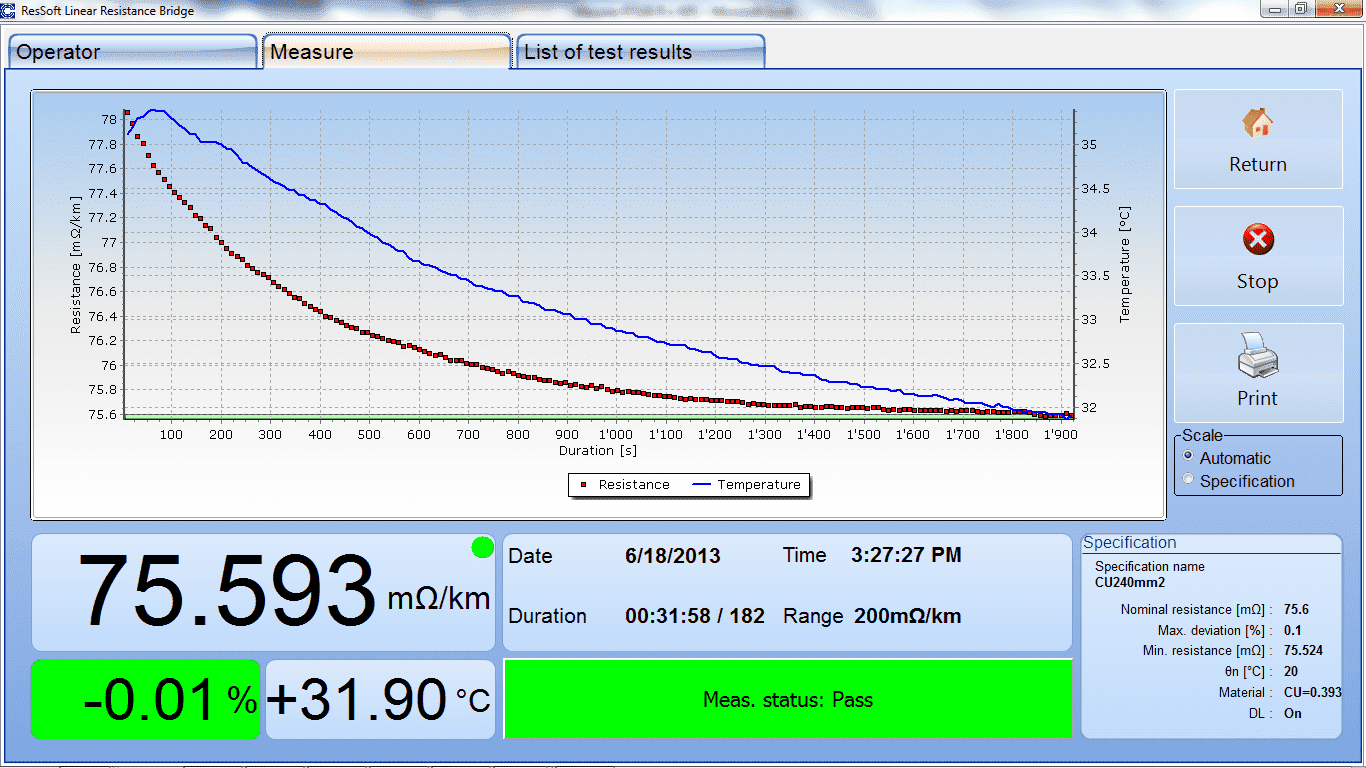
Task: Click the time value 3:27:27 PM
Action: (906, 555)
